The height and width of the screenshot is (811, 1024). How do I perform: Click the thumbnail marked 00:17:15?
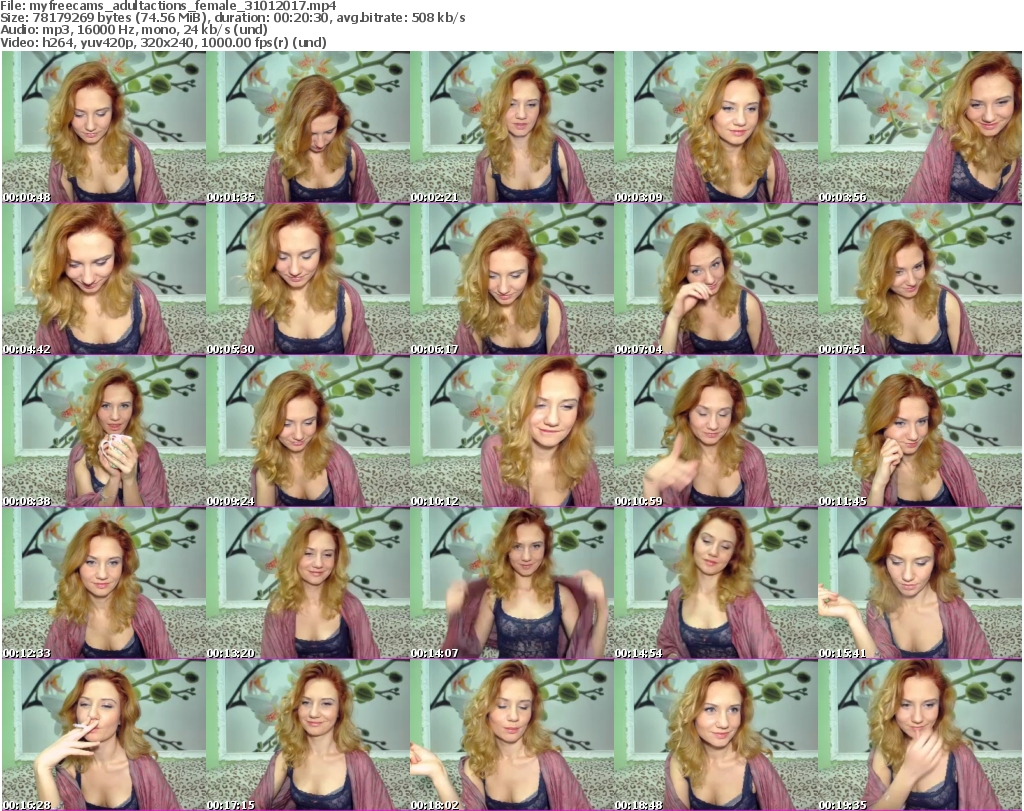click(308, 735)
